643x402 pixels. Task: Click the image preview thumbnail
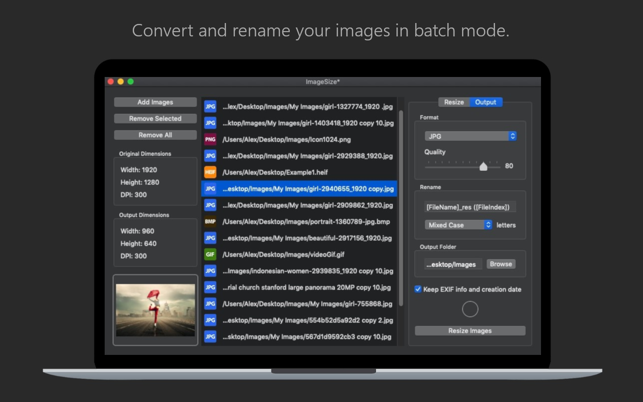[x=155, y=310]
